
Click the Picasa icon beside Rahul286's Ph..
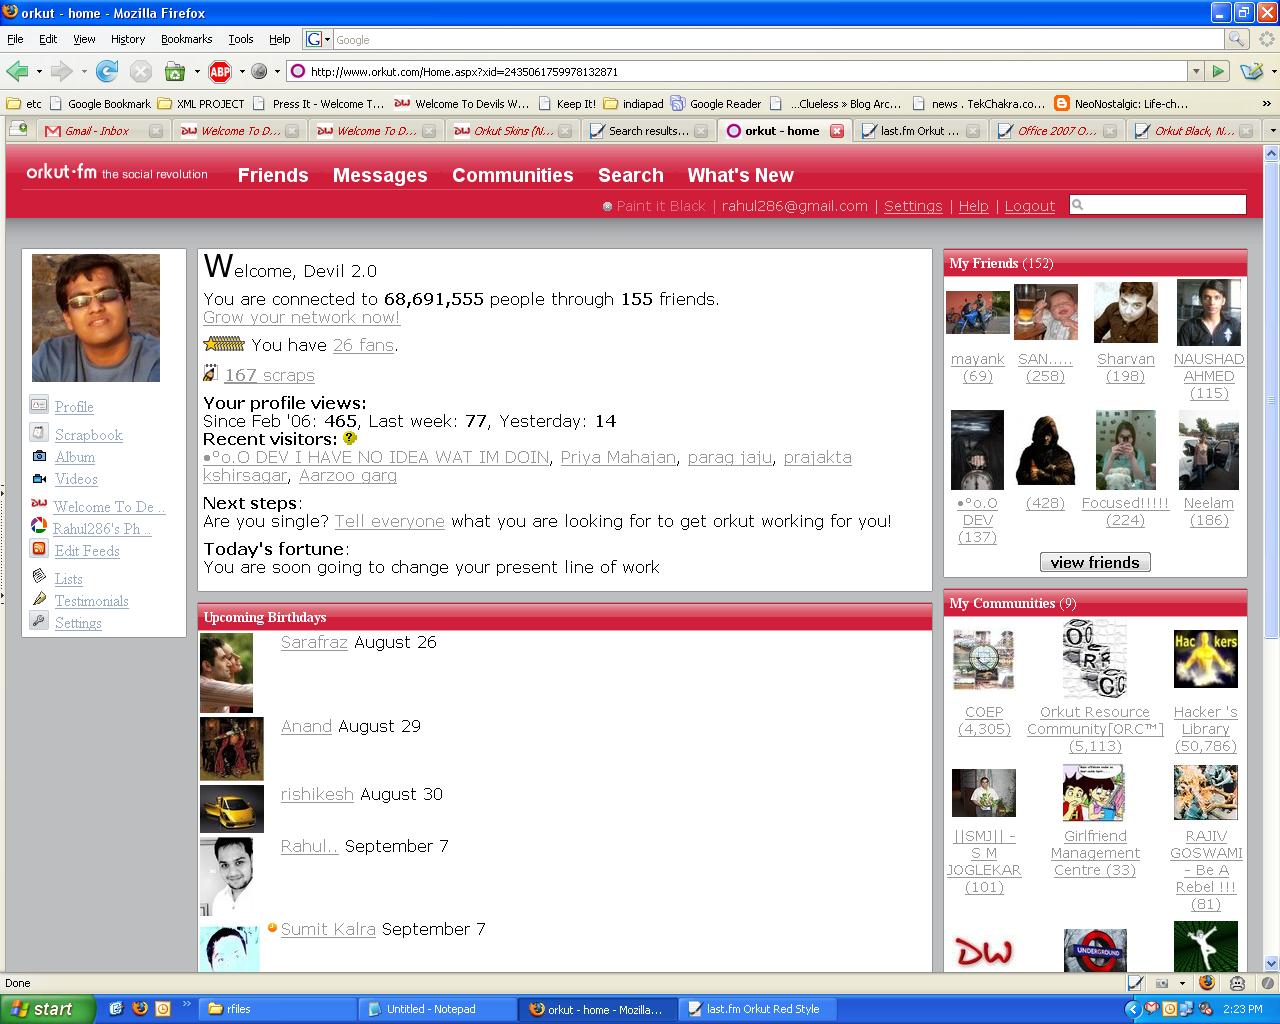coord(39,526)
